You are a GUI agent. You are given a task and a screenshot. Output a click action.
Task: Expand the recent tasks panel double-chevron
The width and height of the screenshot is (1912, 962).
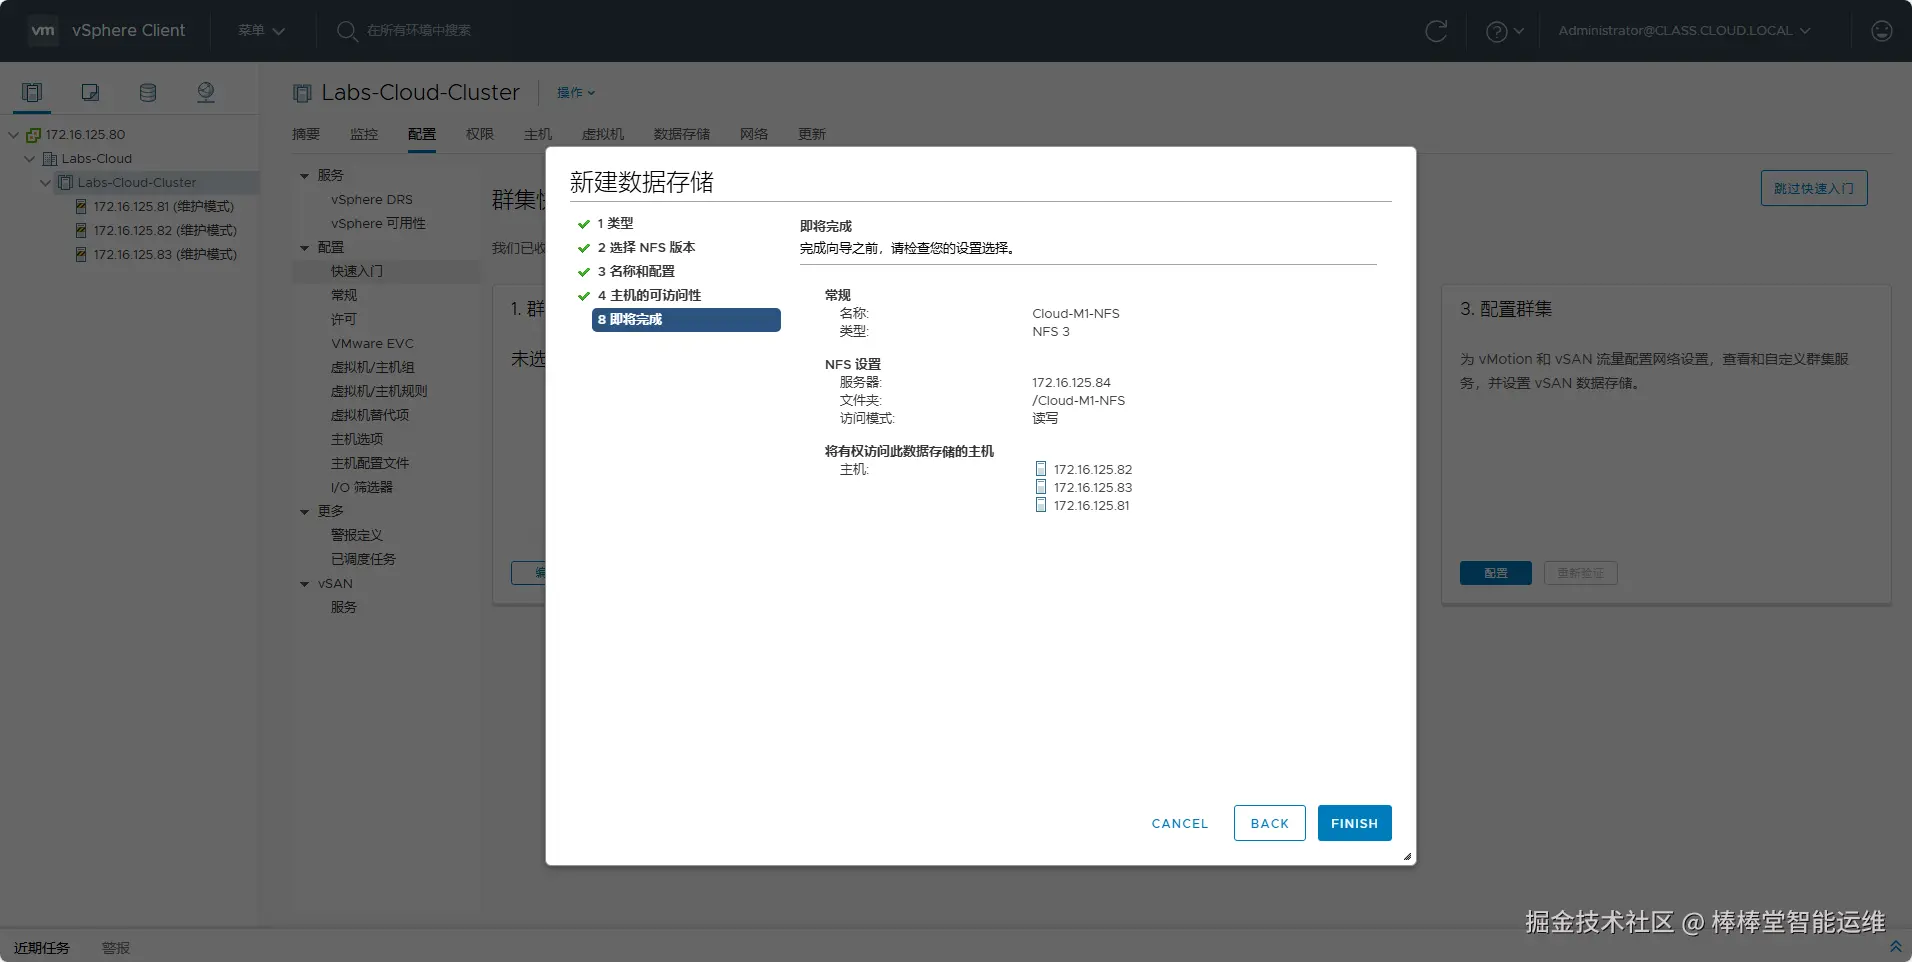tap(1895, 946)
